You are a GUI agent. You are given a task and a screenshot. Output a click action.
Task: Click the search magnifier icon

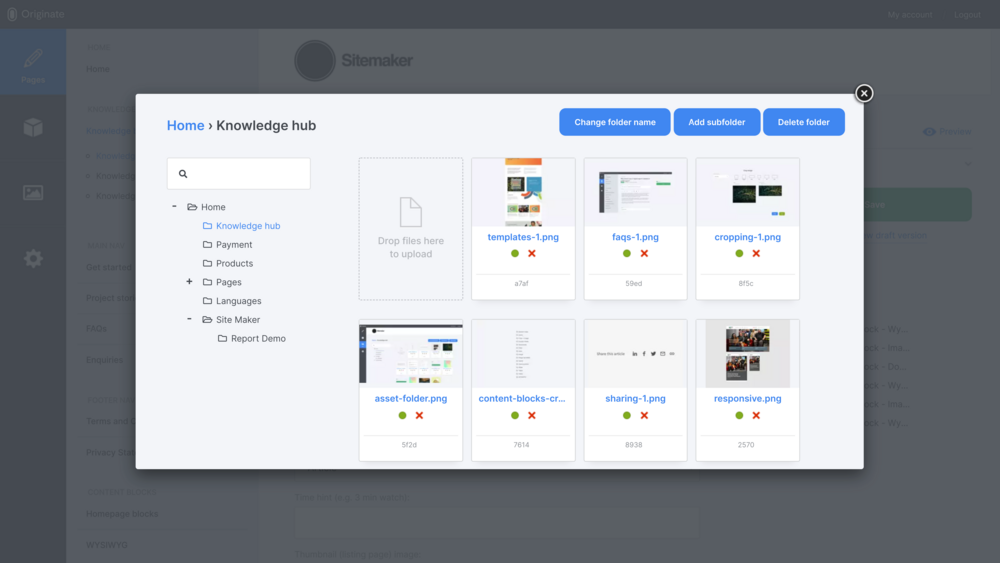tap(183, 174)
